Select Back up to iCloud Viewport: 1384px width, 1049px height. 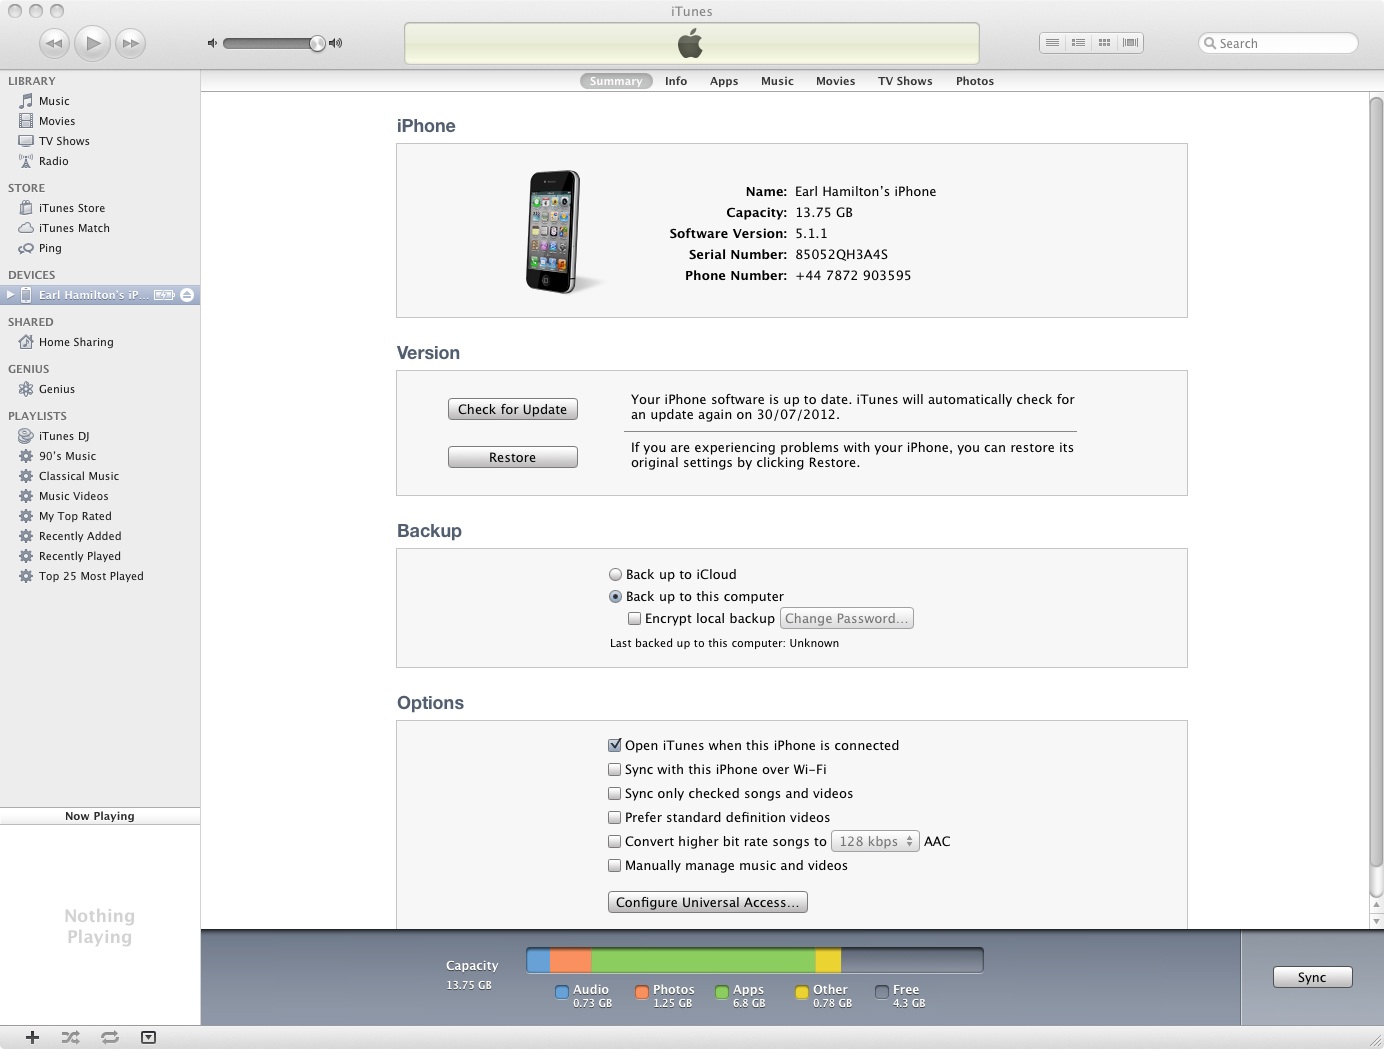pos(615,574)
